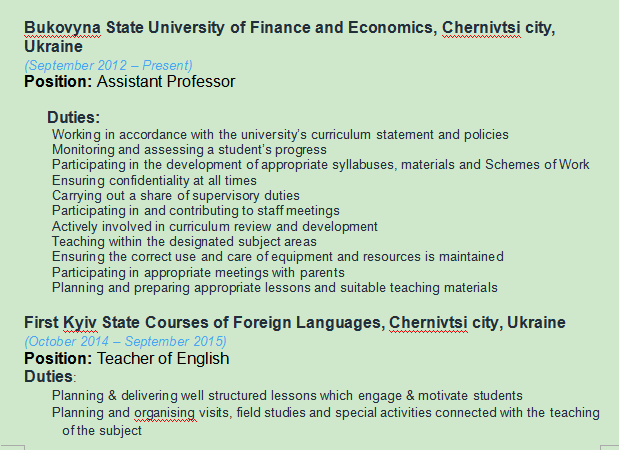Click the curriculum review and development line
The width and height of the screenshot is (619, 450).
(224, 226)
